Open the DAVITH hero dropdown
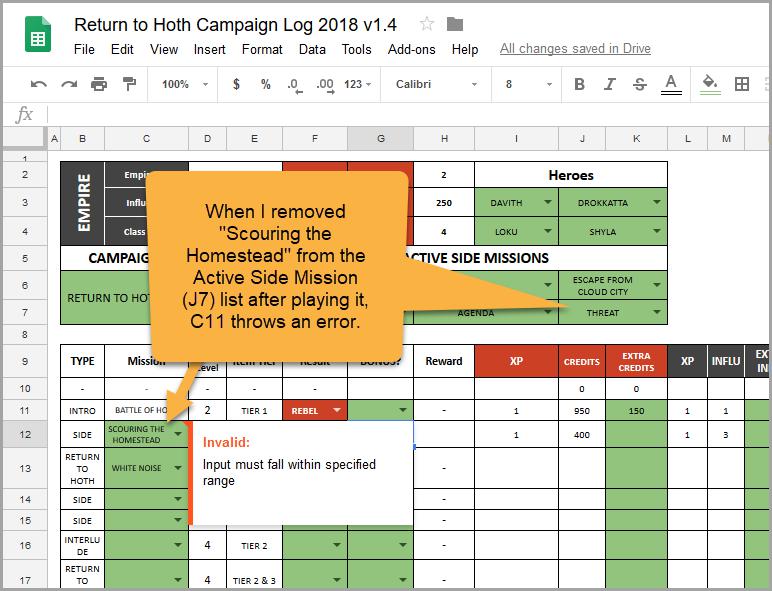This screenshot has height=591, width=772. tap(547, 202)
